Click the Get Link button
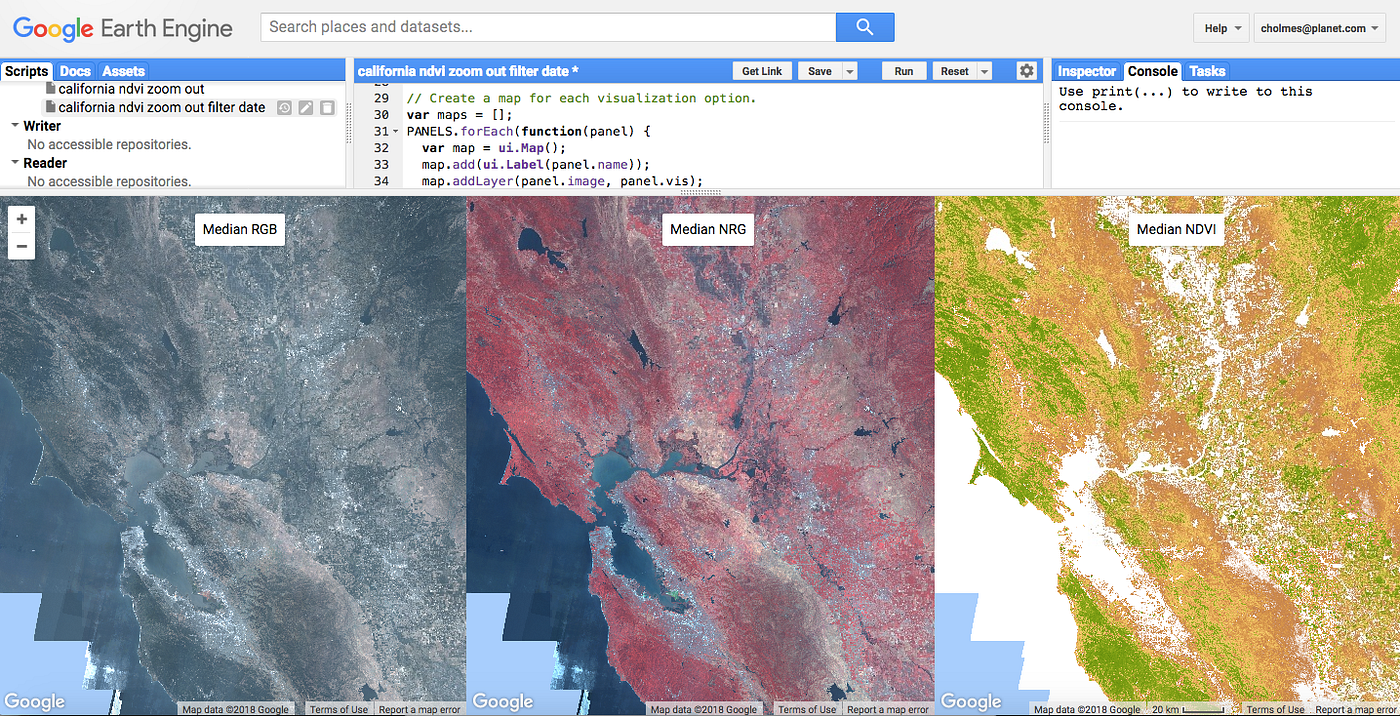Viewport: 1400px width, 716px height. [x=762, y=71]
